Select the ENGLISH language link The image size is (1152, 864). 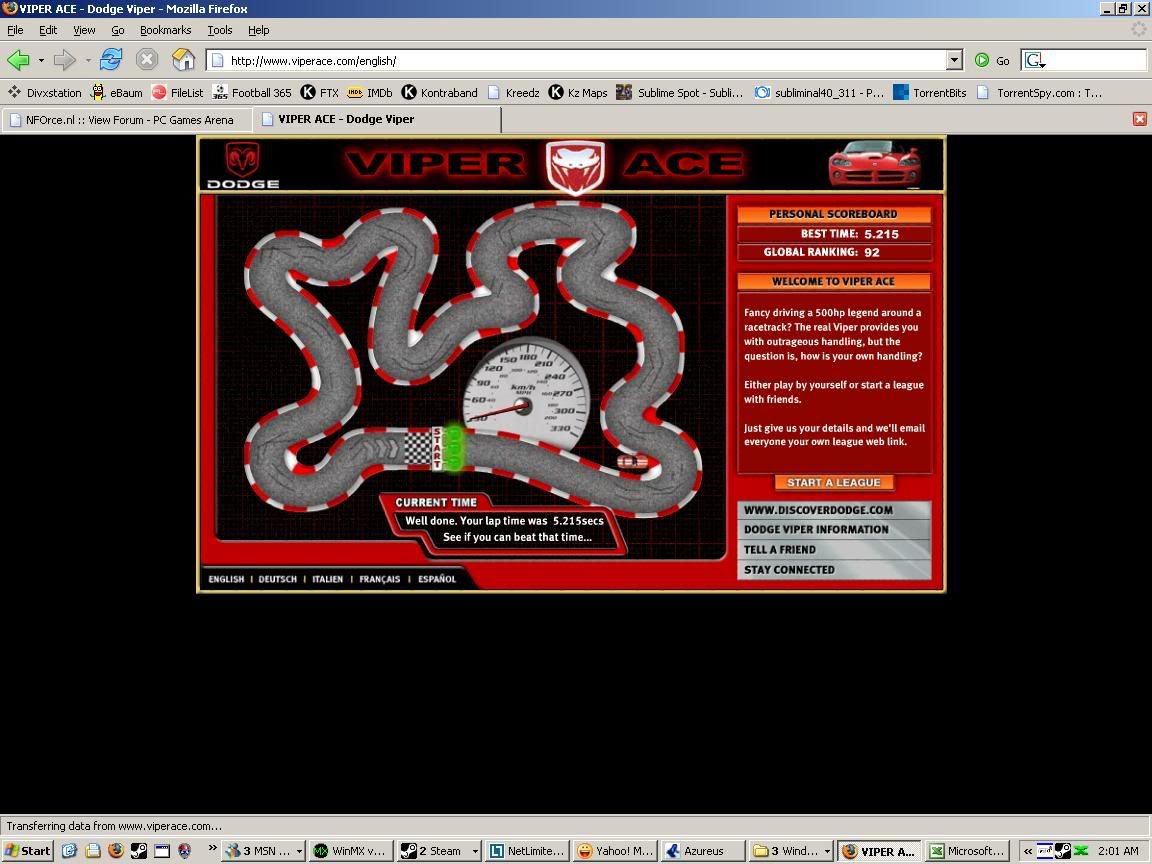pyautogui.click(x=226, y=579)
